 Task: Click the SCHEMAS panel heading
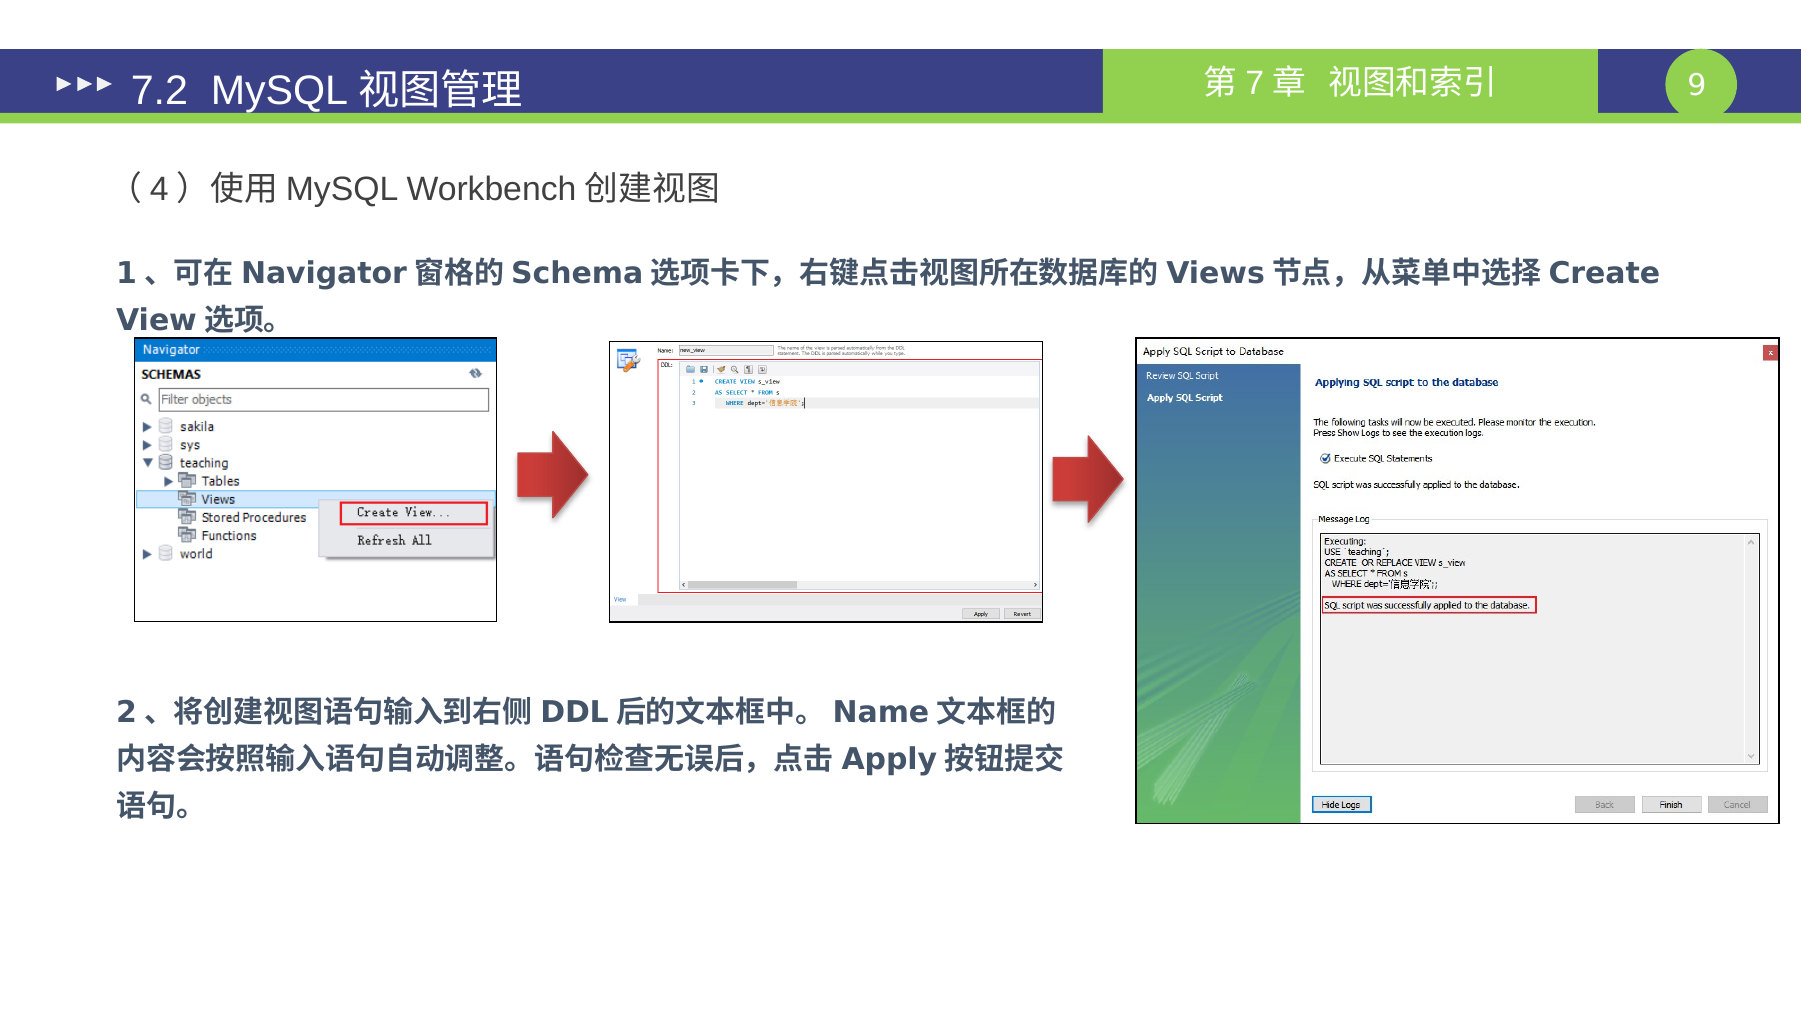(171, 374)
